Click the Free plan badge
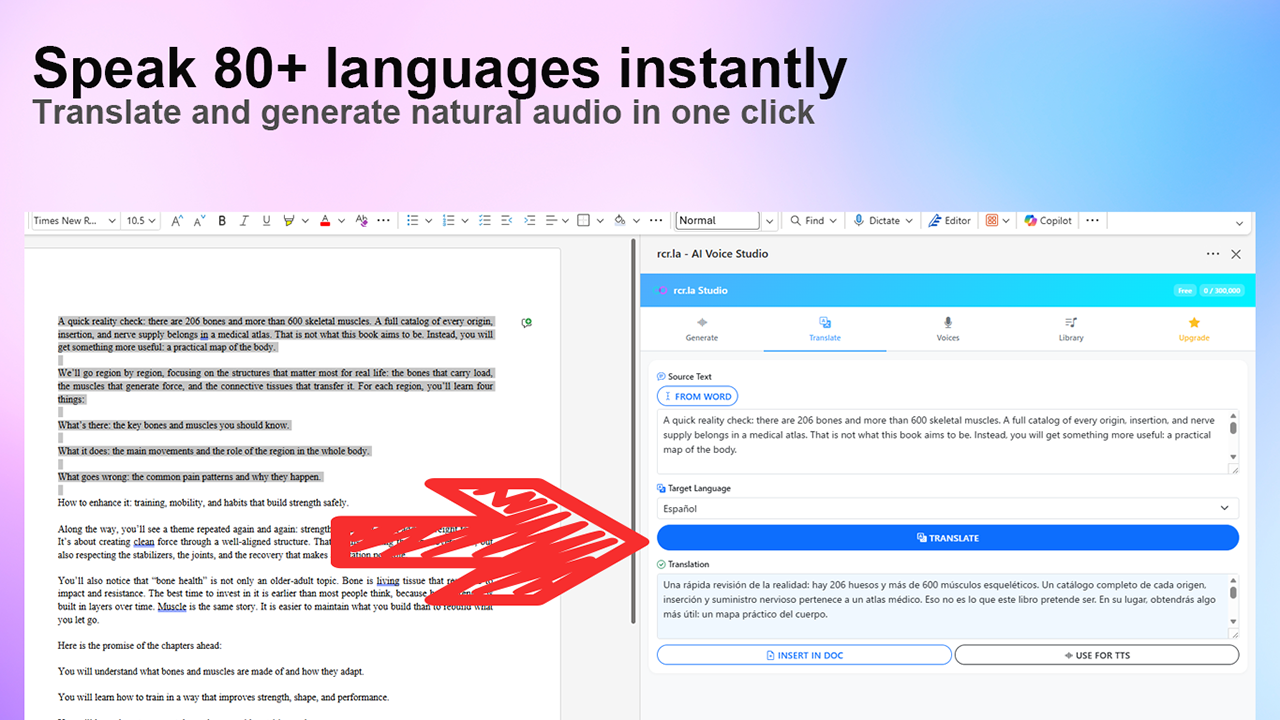The height and width of the screenshot is (720, 1280). coord(1185,291)
